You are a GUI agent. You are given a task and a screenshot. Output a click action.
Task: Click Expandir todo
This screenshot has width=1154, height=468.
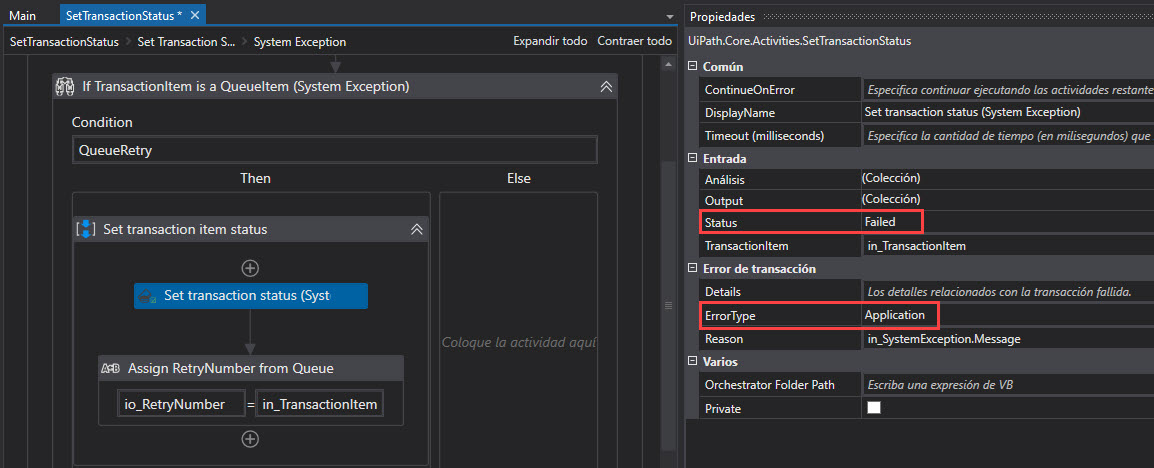(550, 41)
